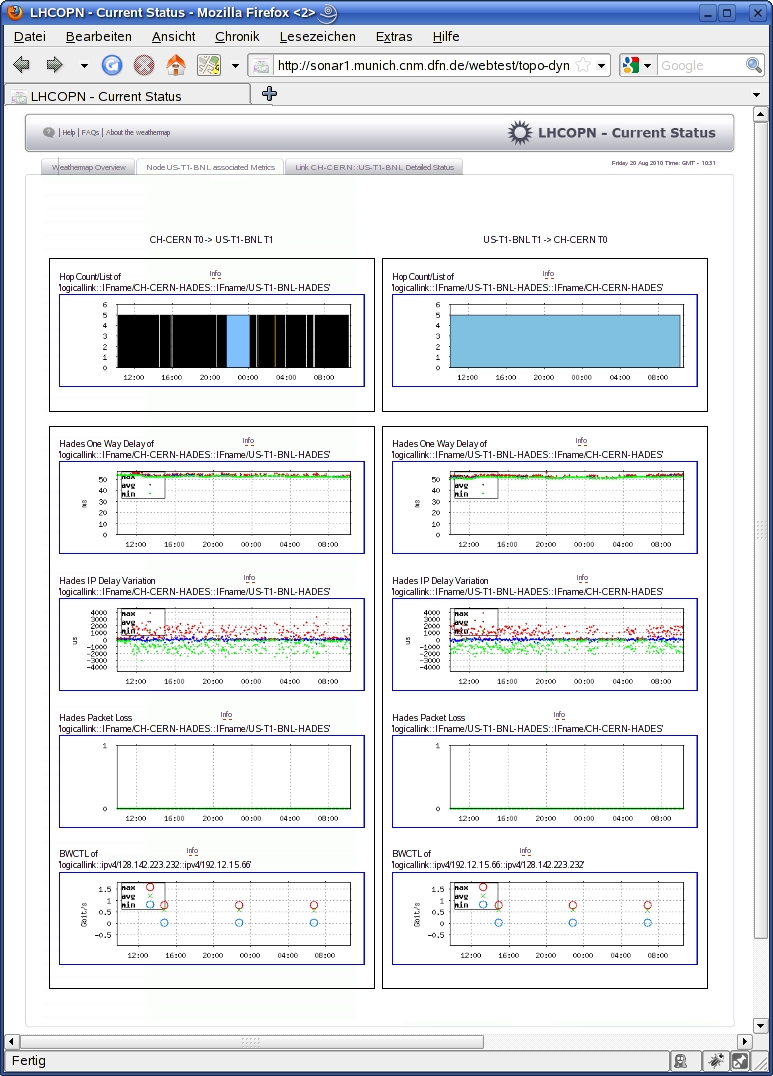The height and width of the screenshot is (1076, 773).
Task: Reload the page with the blue circle icon
Action: pos(112,65)
